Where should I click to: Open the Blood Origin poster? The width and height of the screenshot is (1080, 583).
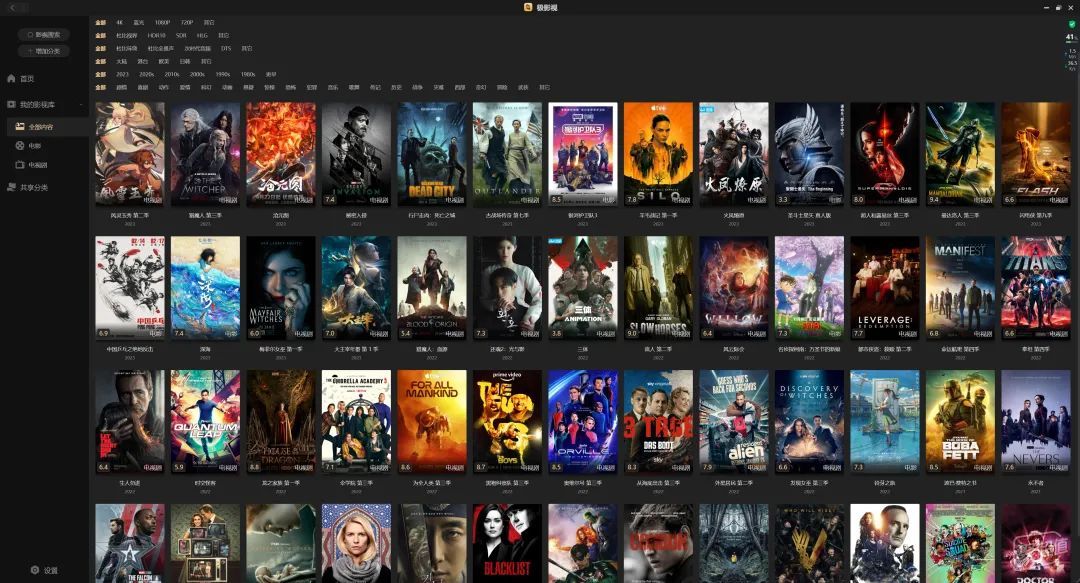(432, 288)
